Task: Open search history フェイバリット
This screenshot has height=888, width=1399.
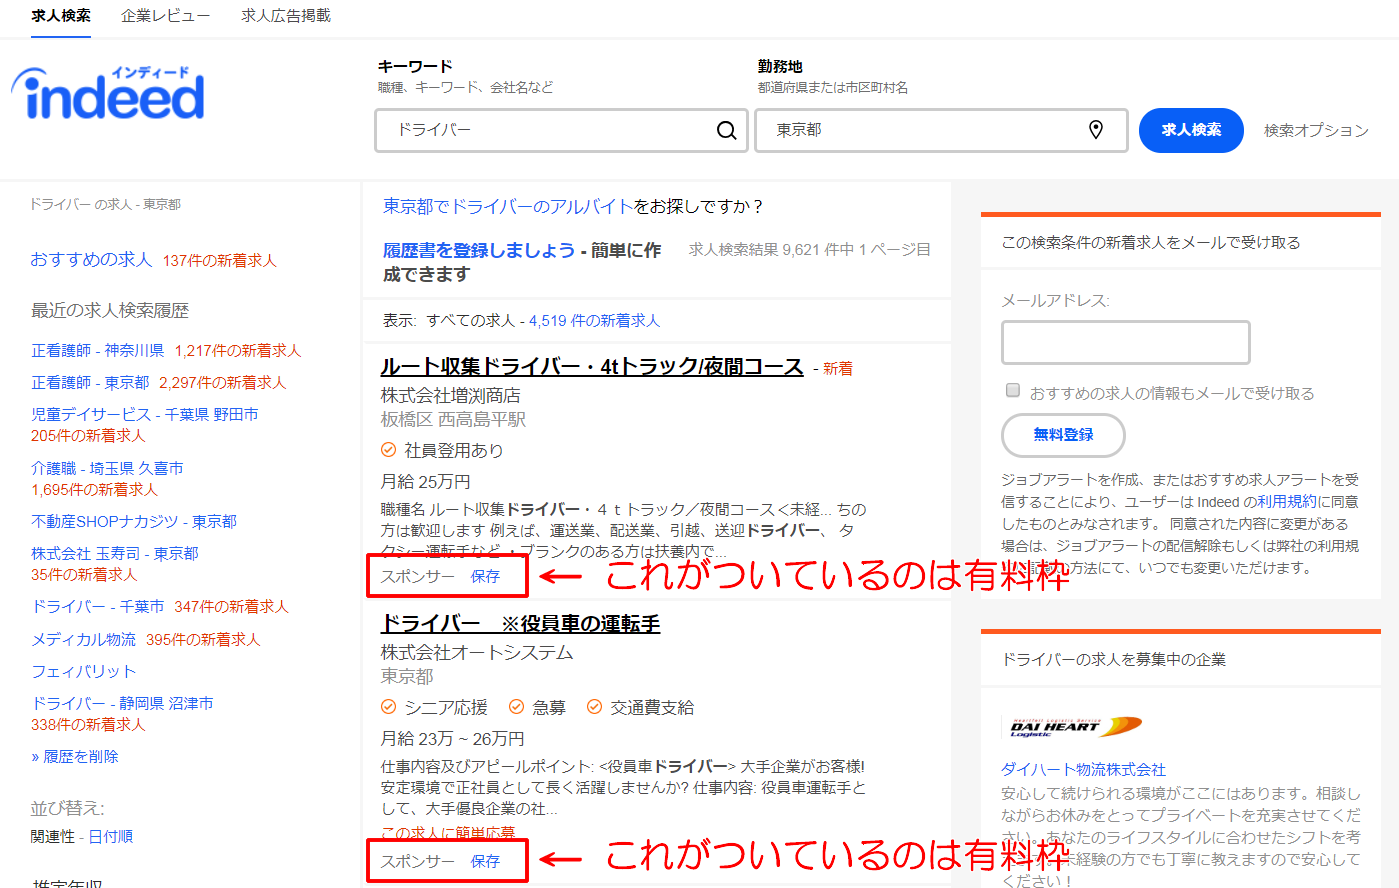Action: point(83,672)
